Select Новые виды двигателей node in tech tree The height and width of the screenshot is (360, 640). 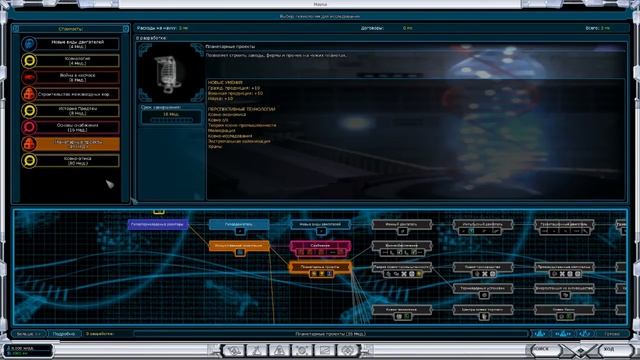pos(320,224)
